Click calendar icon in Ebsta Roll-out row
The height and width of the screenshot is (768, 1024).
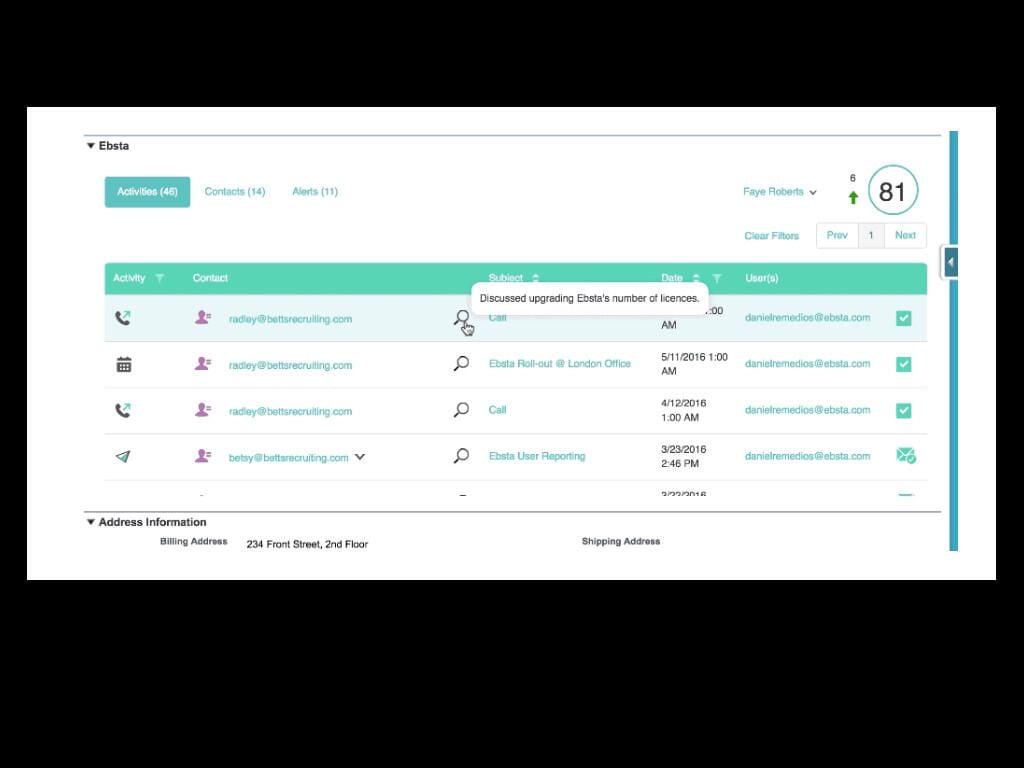[123, 364]
